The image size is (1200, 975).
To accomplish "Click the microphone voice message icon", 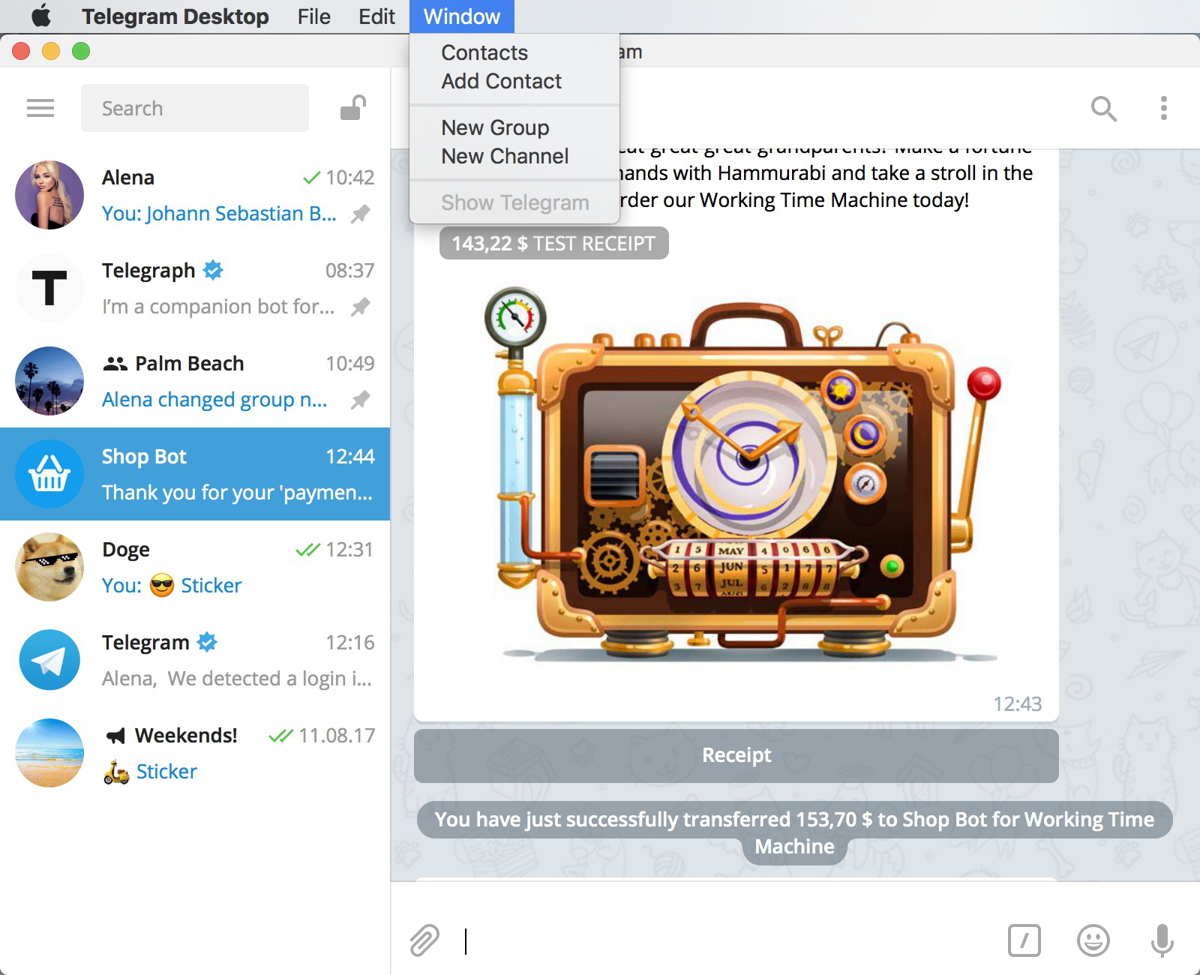I will point(1161,940).
